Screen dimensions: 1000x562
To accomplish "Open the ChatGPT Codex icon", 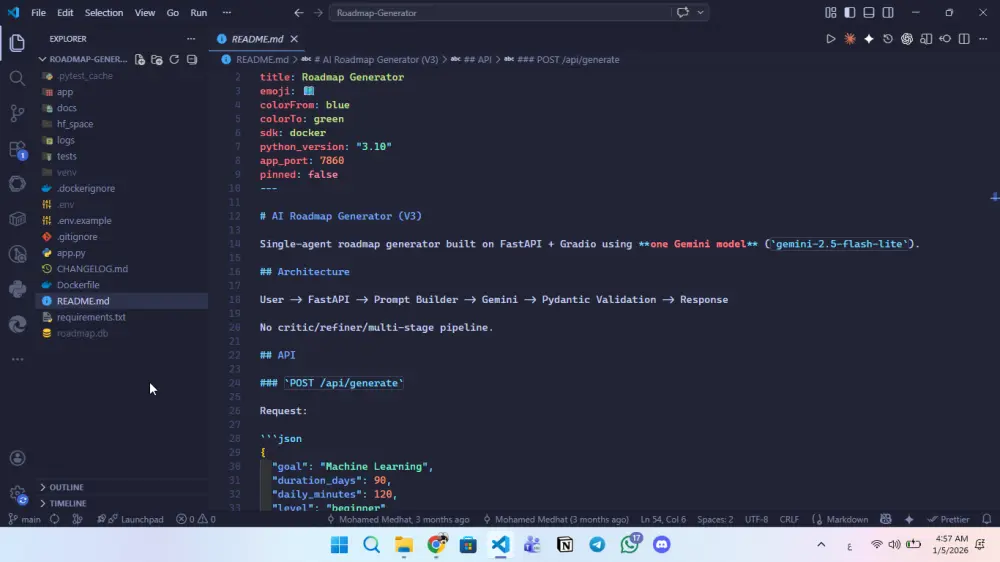I will tap(907, 39).
